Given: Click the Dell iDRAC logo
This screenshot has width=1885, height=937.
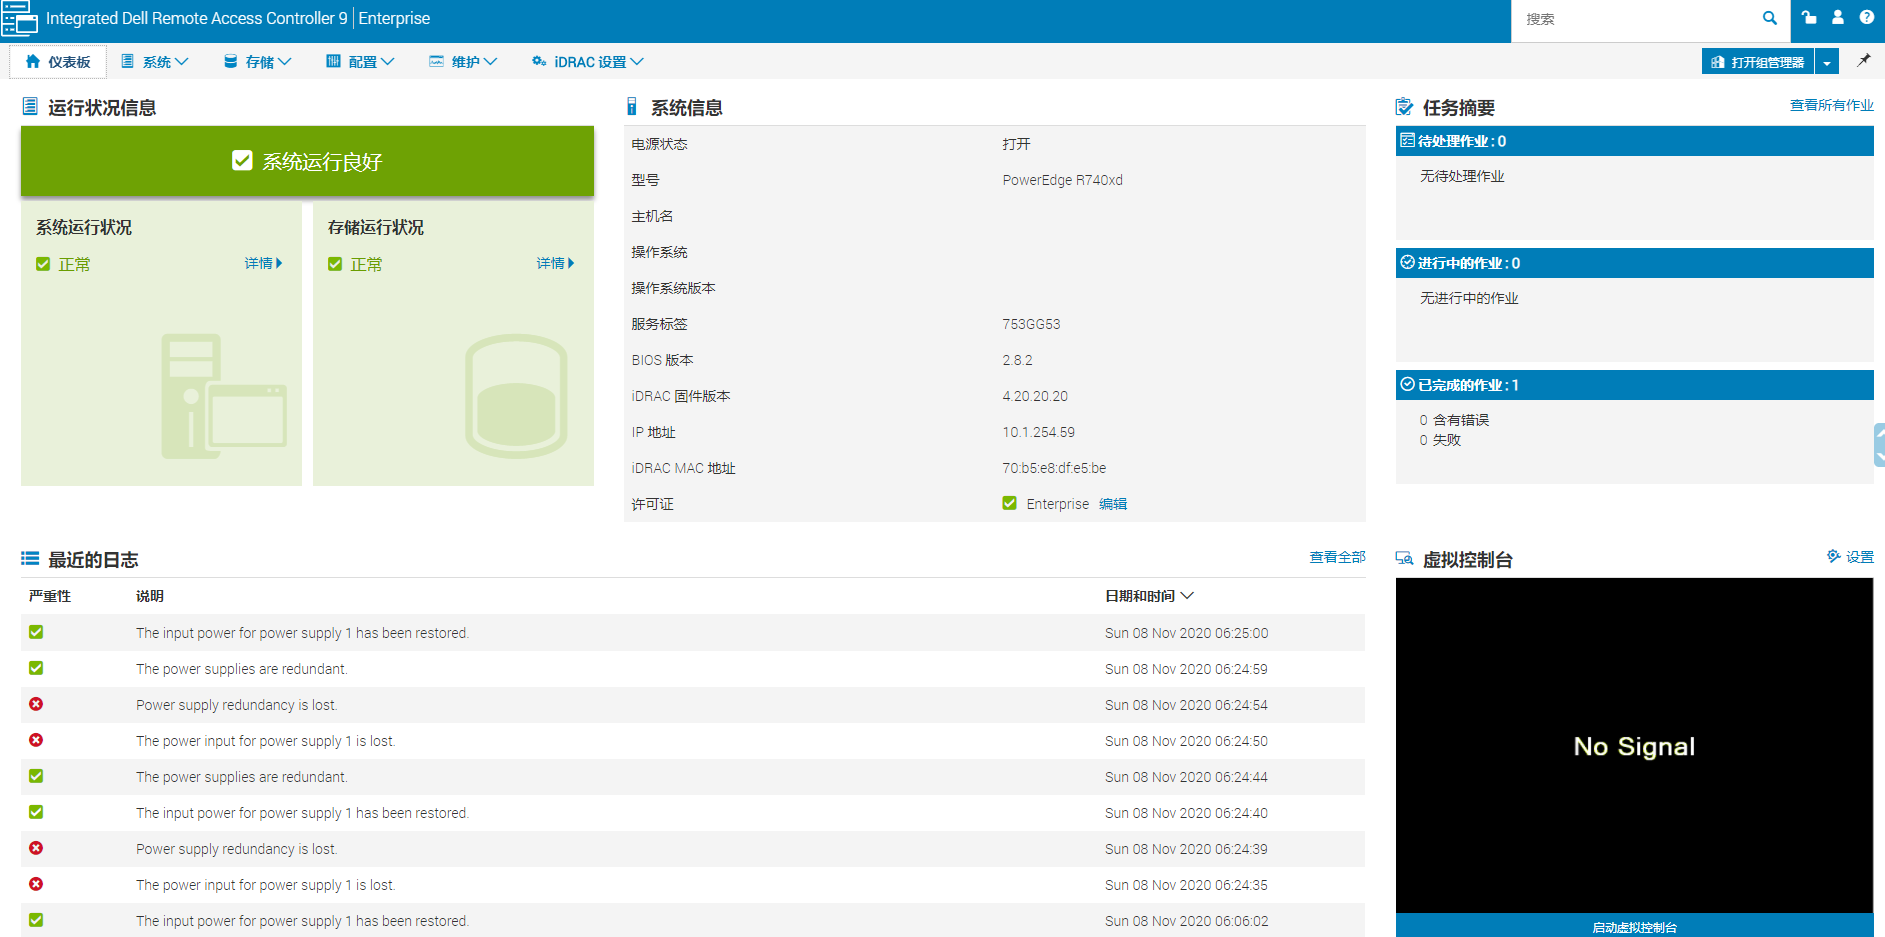Looking at the screenshot, I should coord(21,19).
